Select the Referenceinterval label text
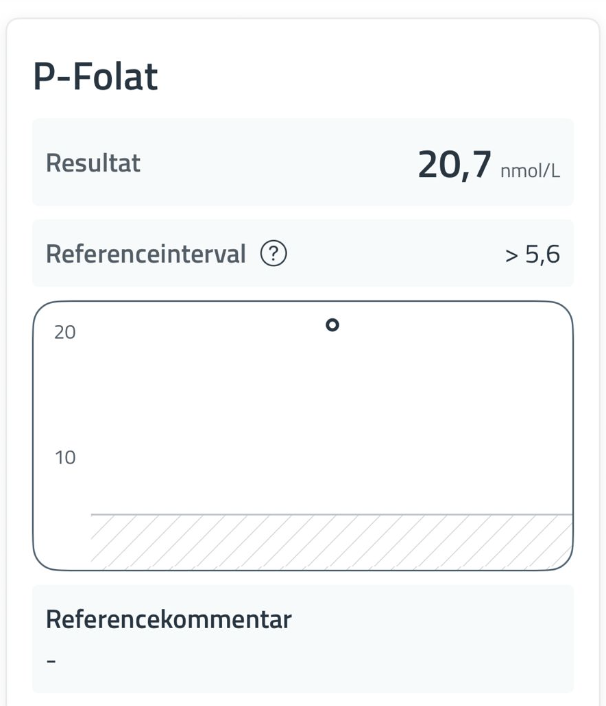606x706 pixels. point(145,254)
